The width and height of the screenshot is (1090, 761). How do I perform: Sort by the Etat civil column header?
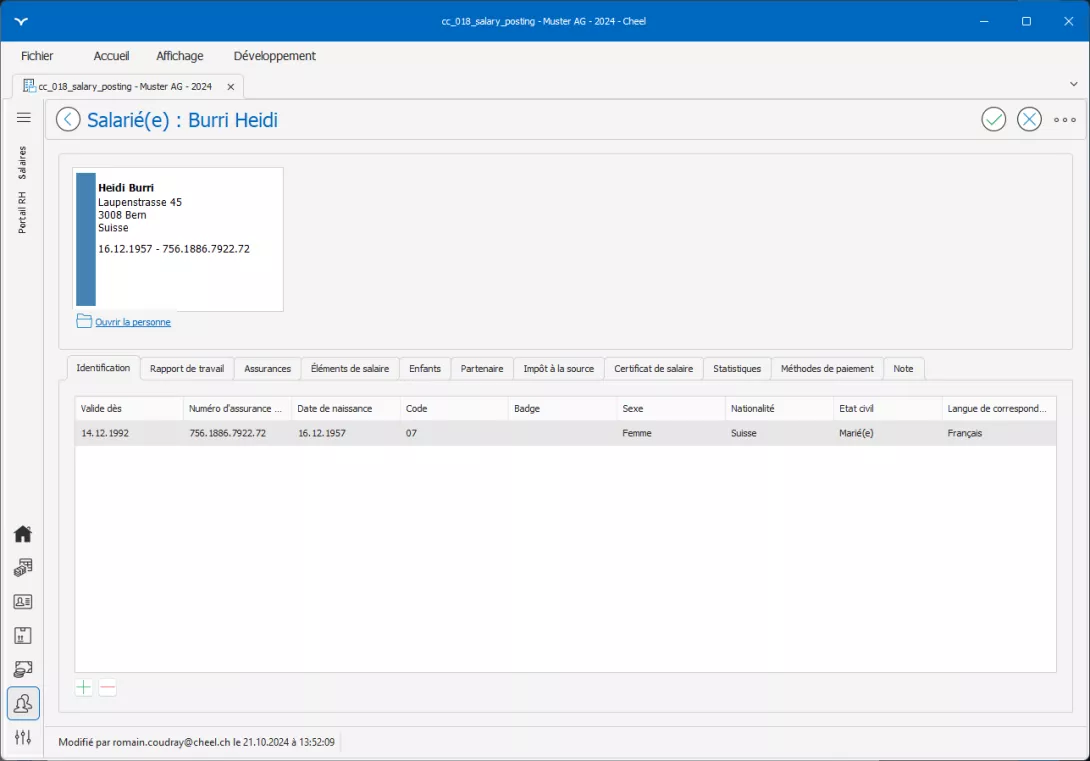coord(887,409)
